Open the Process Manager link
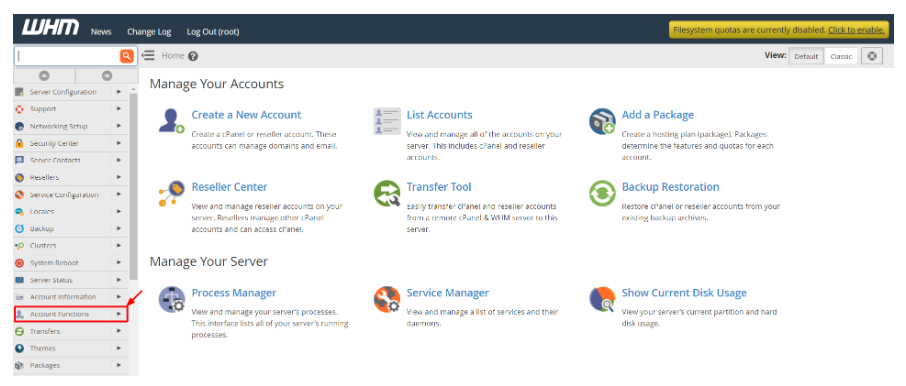Image resolution: width=906 pixels, height=386 pixels. point(234,293)
